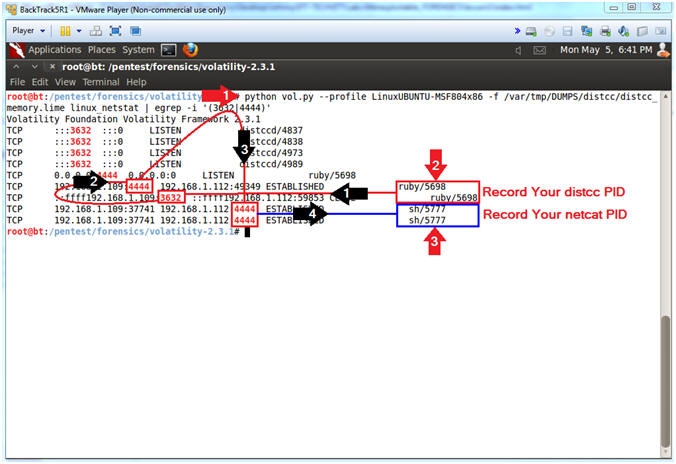
Task: Open the terminal Edit menu
Action: coord(40,82)
